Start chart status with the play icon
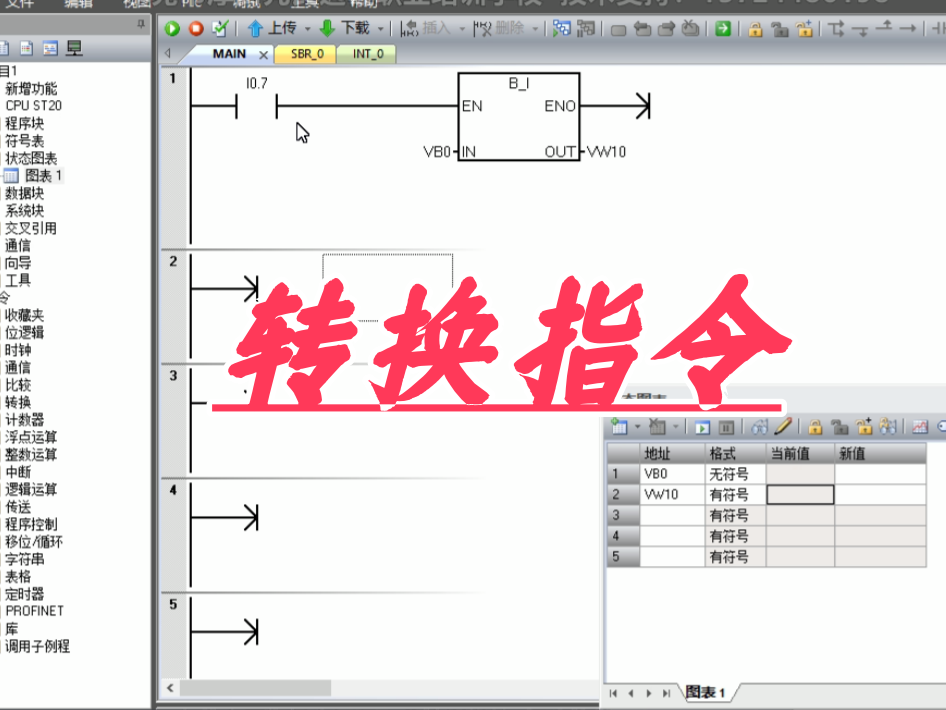The width and height of the screenshot is (946, 710). click(x=703, y=427)
